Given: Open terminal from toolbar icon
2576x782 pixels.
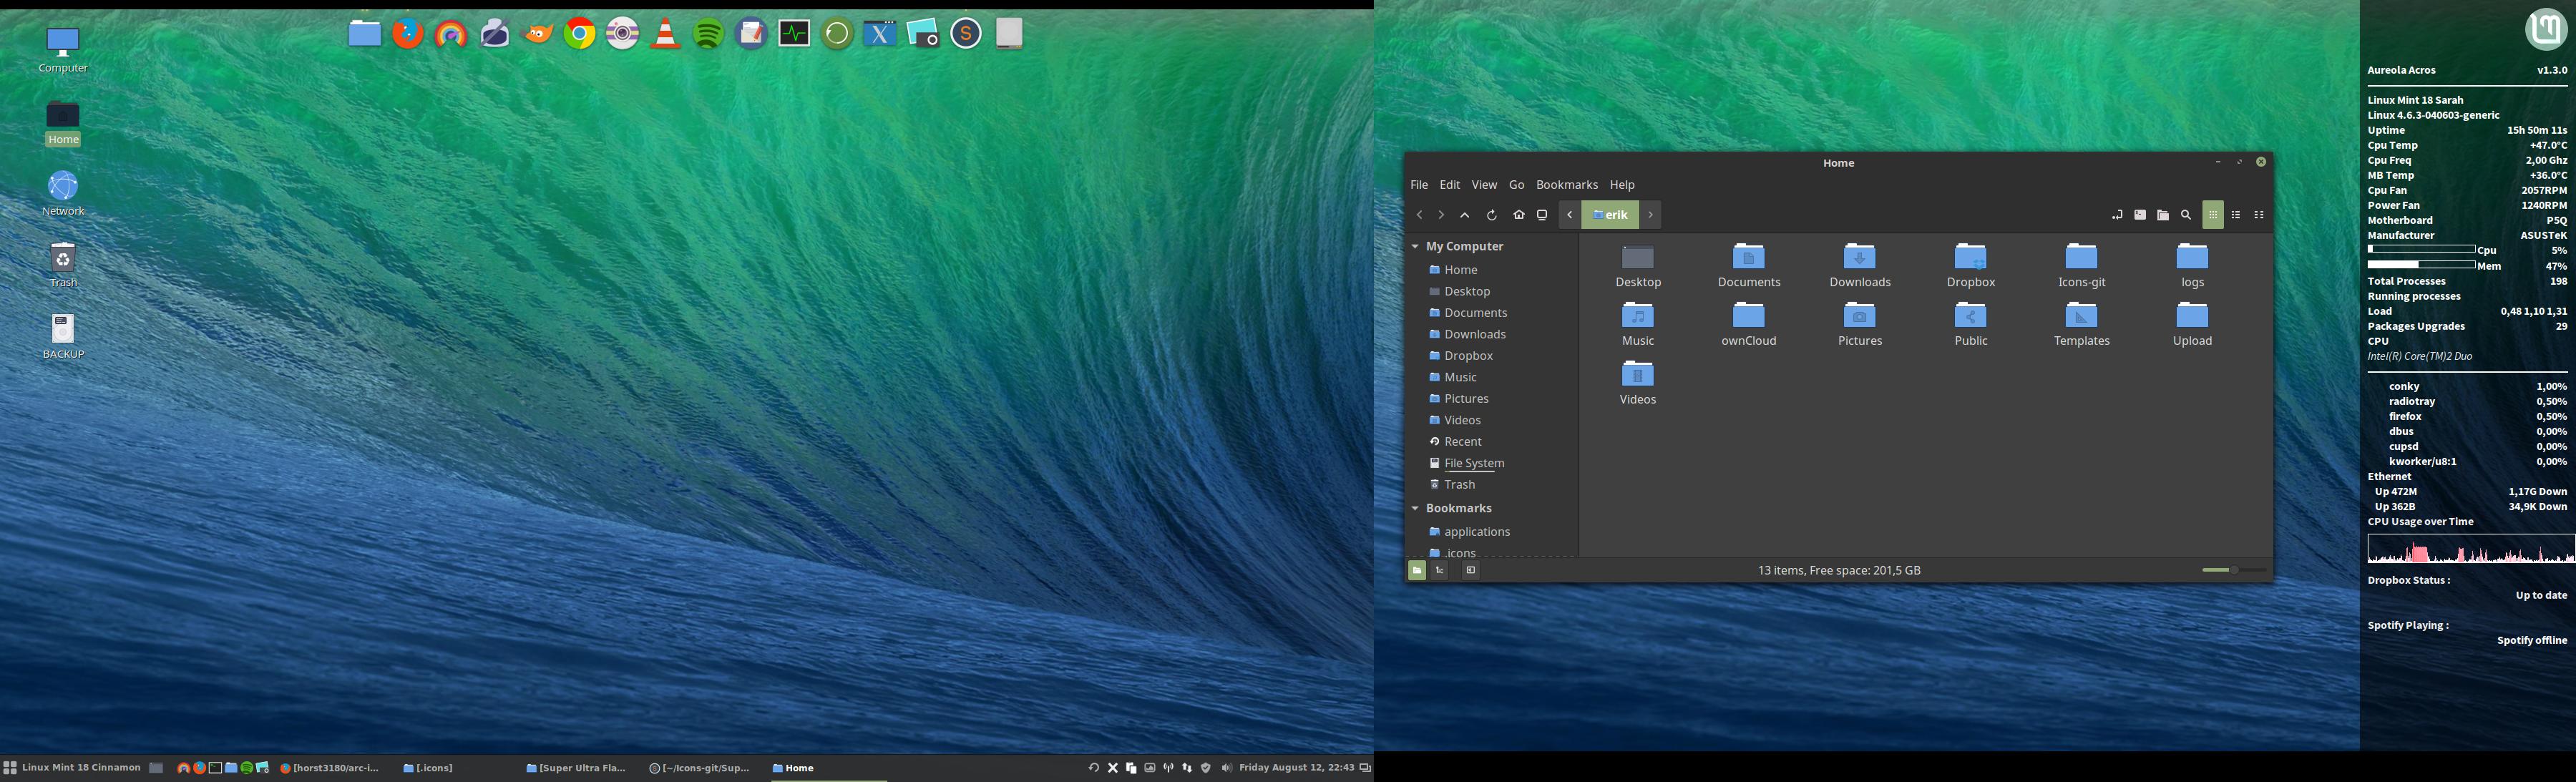Looking at the screenshot, I should point(2139,215).
